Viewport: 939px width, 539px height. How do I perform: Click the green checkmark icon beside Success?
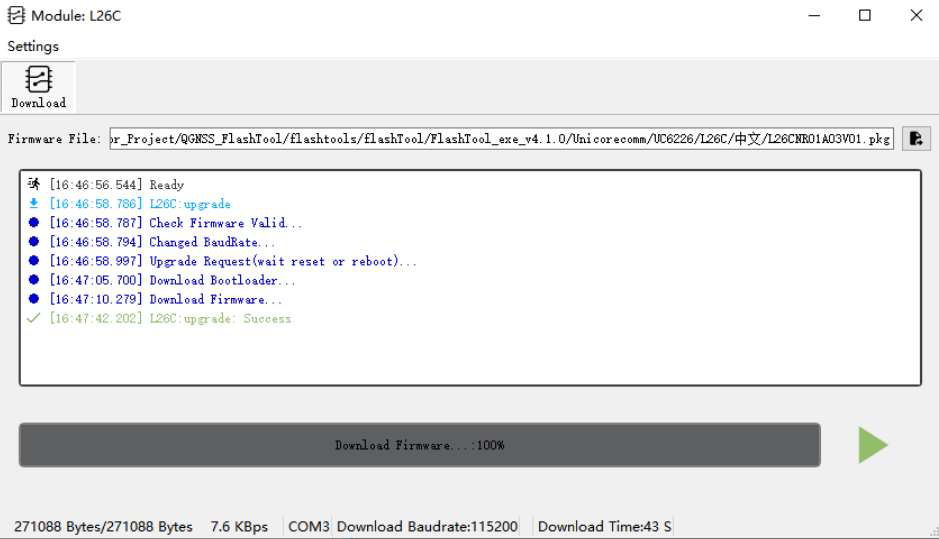(x=34, y=318)
